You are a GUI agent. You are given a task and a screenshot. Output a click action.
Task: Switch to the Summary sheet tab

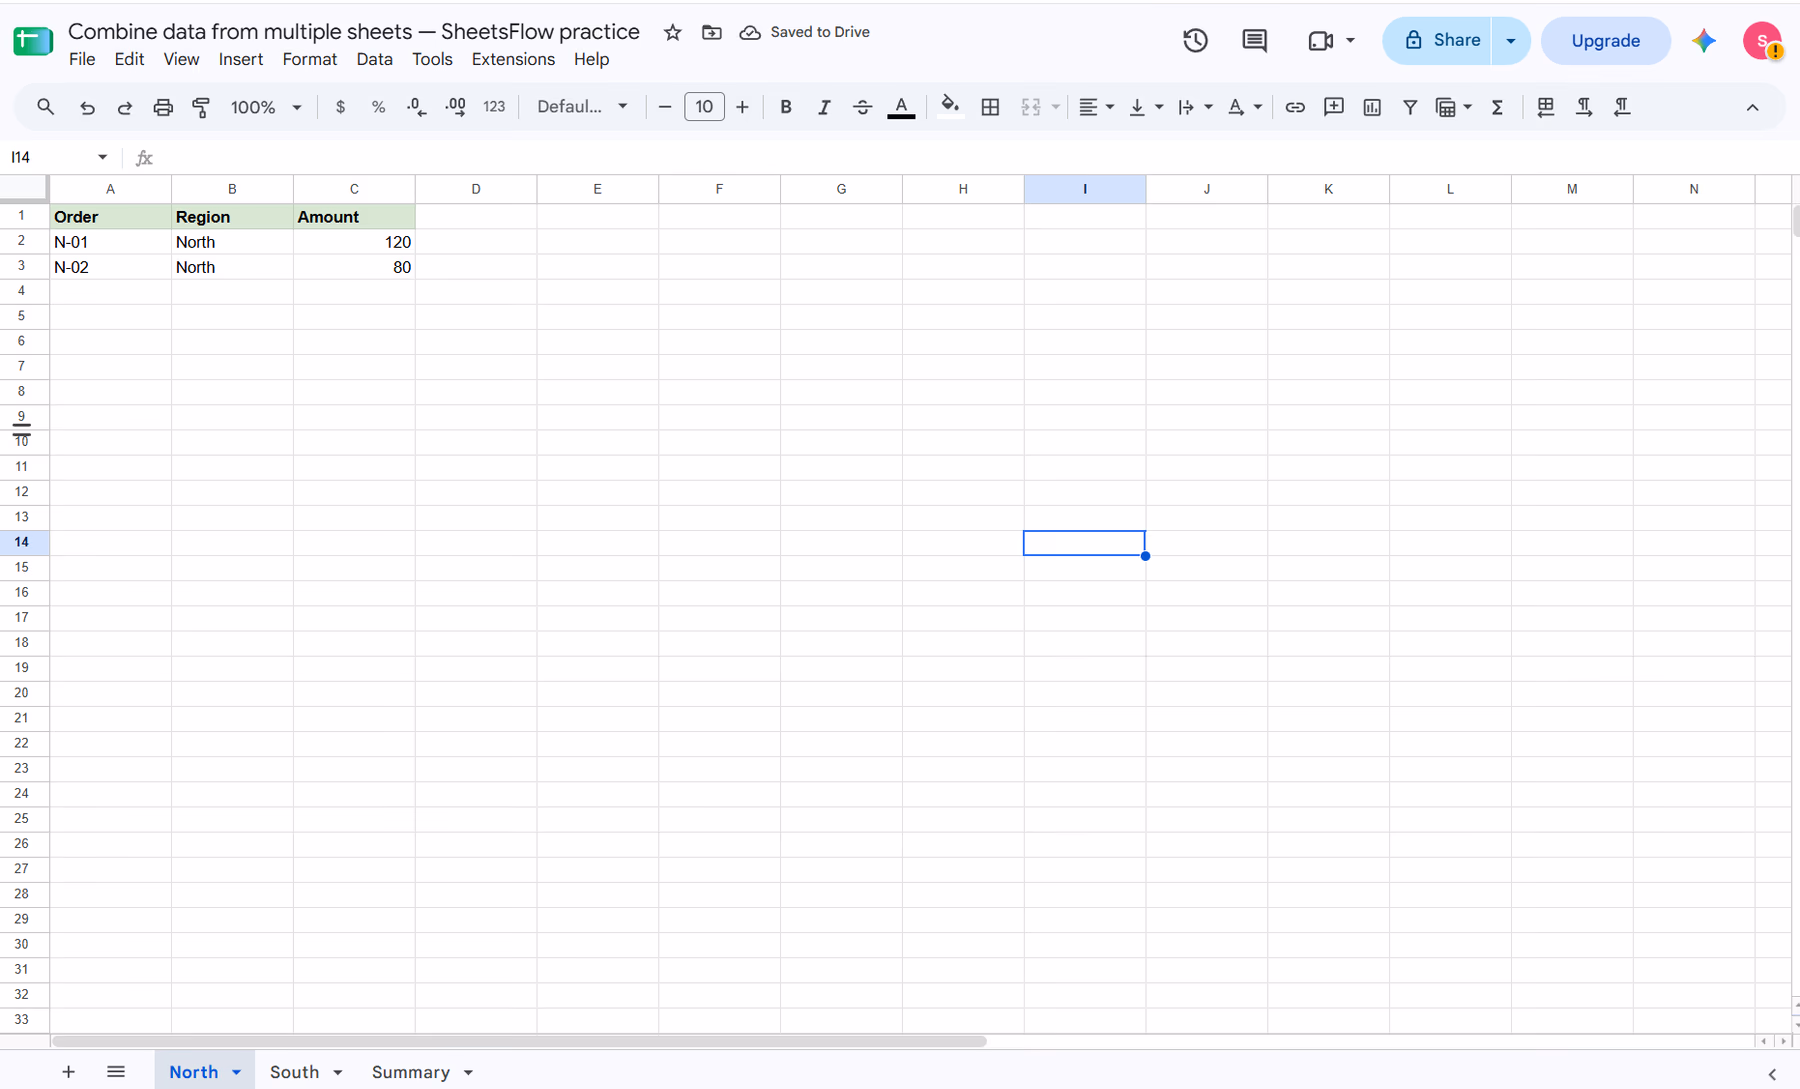pos(410,1072)
